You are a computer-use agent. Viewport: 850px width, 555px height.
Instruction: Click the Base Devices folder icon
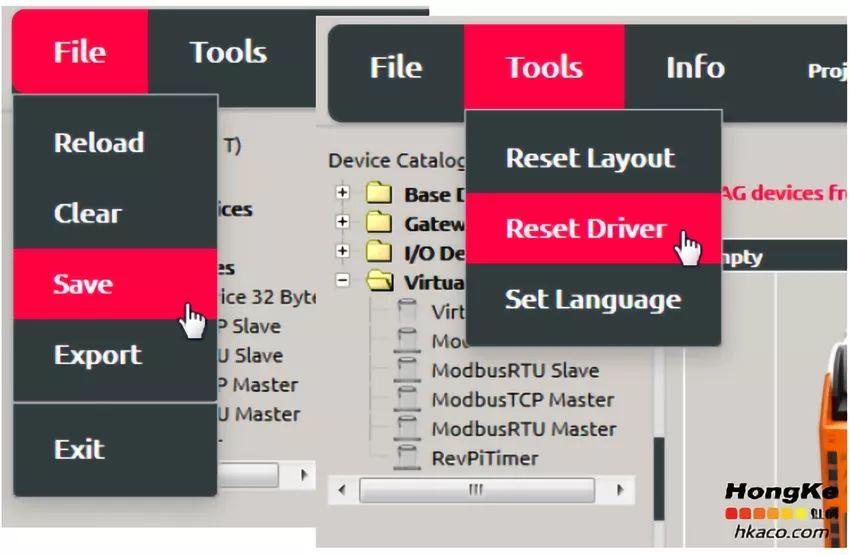click(x=379, y=193)
